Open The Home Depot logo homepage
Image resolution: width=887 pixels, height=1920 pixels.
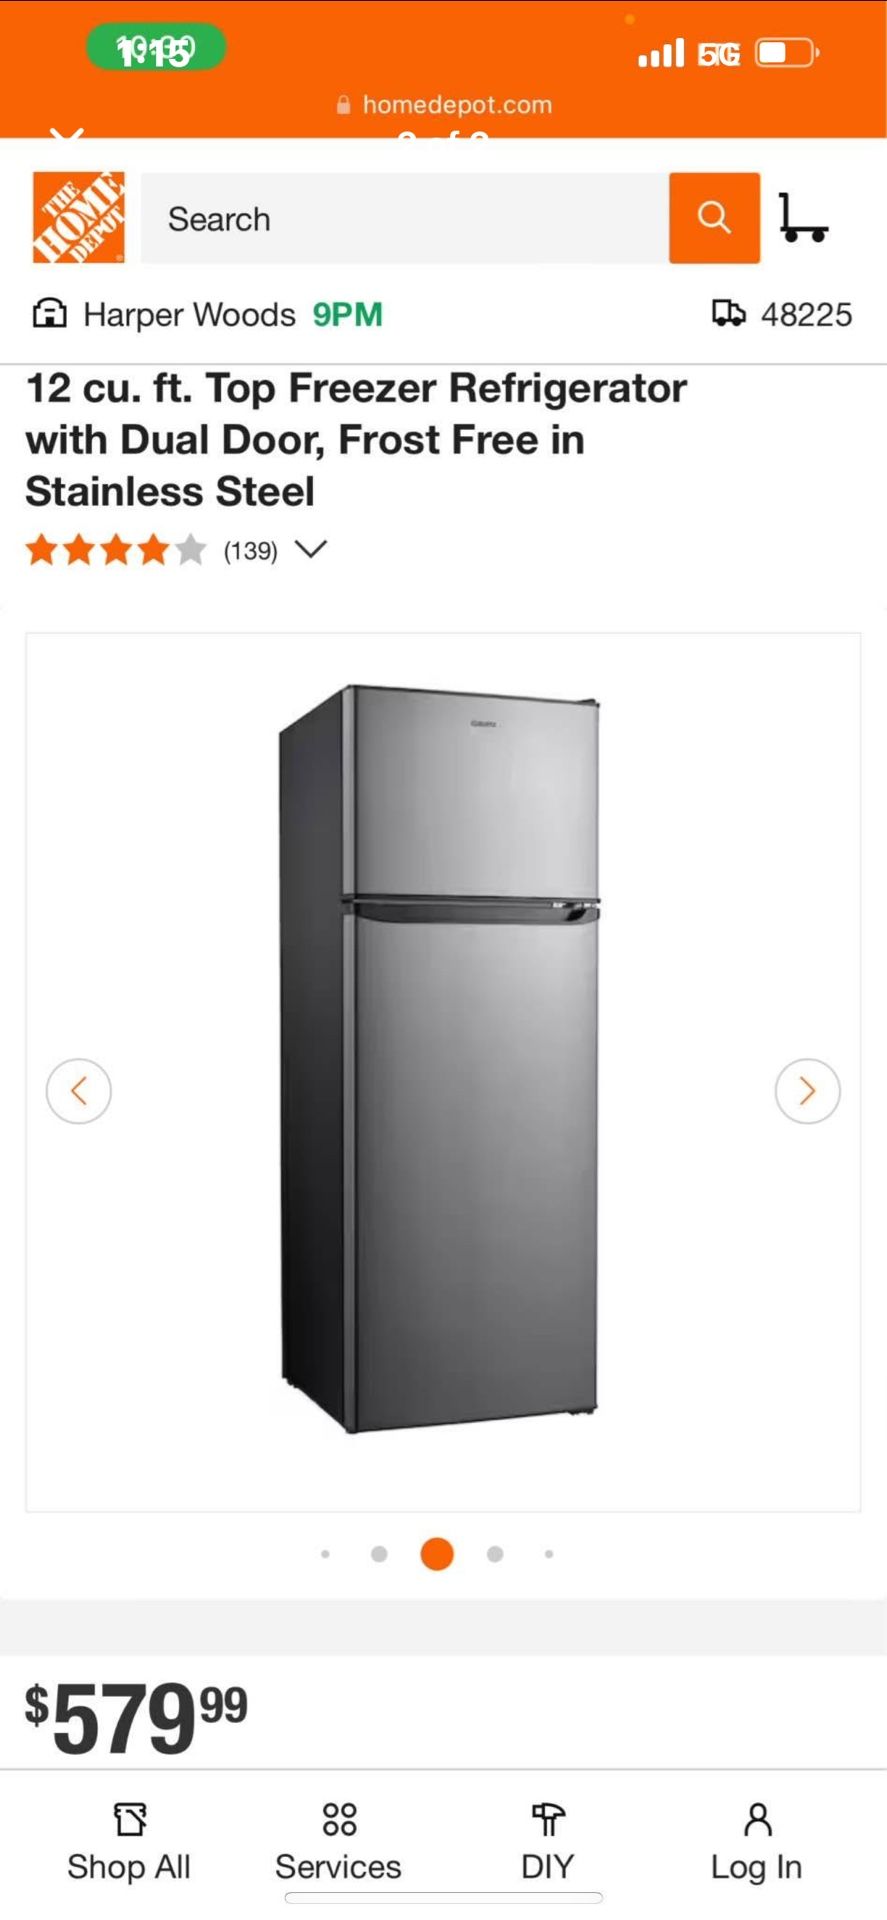79,217
